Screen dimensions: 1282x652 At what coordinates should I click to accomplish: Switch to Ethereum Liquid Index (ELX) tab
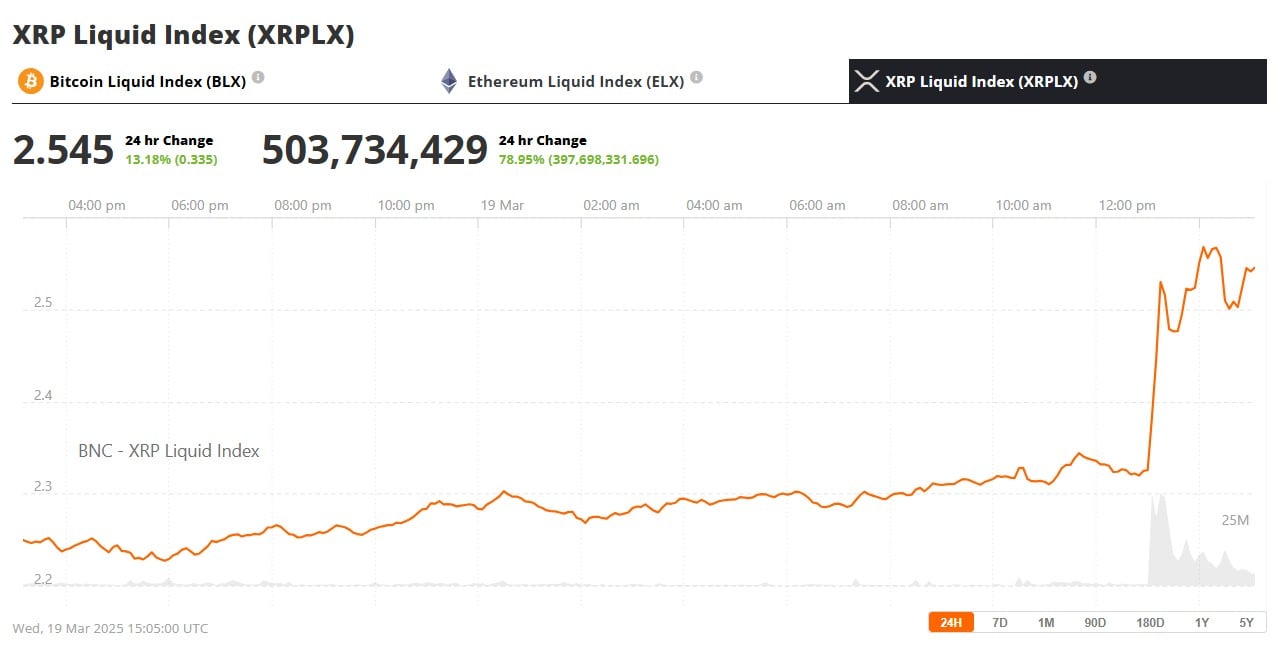click(575, 82)
